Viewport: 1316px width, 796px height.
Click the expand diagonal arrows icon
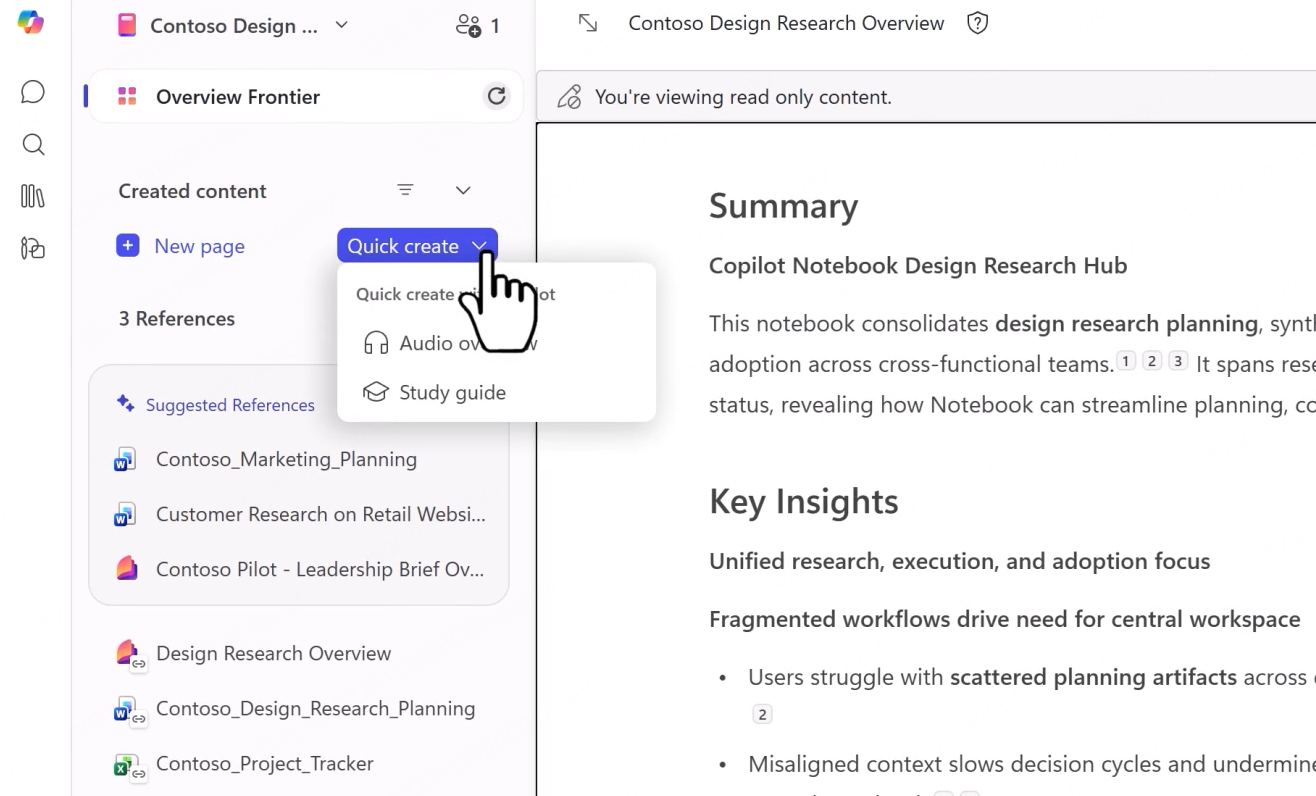(588, 23)
